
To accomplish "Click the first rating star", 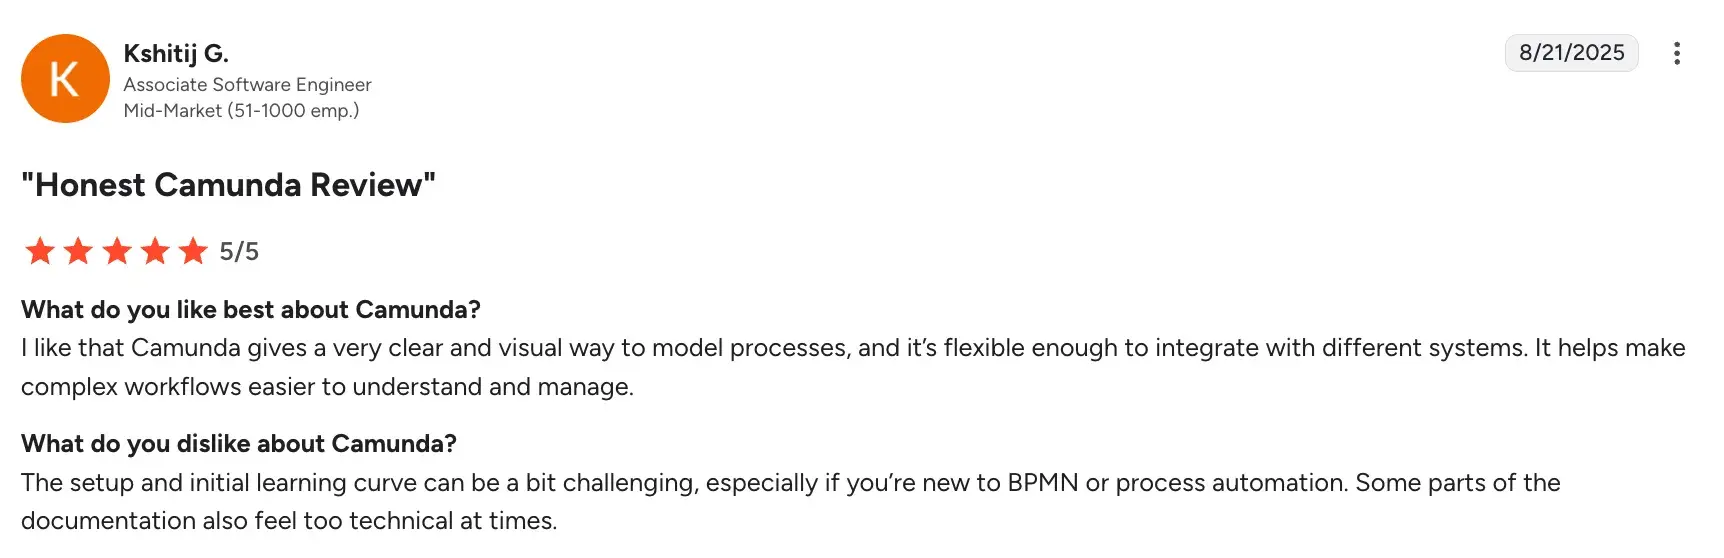I will [x=40, y=251].
